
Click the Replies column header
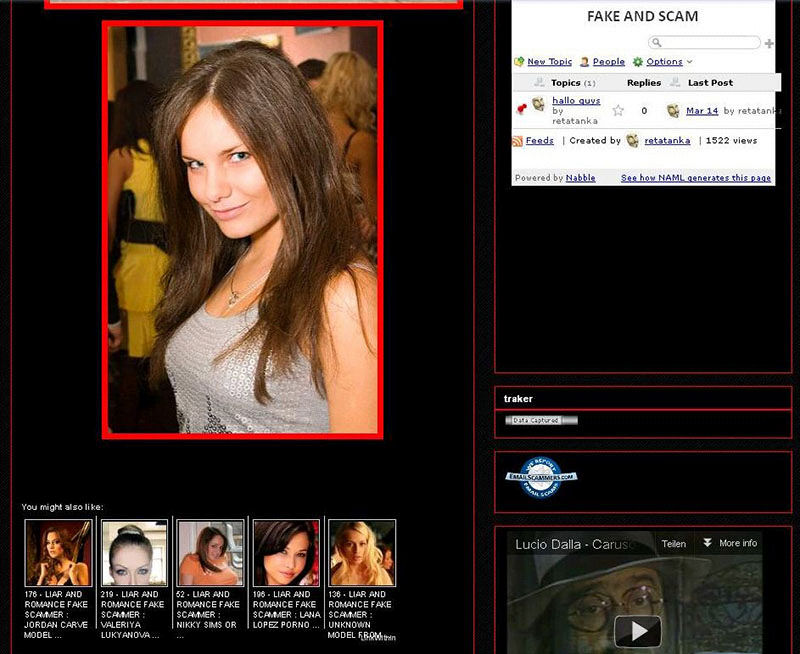tap(644, 83)
